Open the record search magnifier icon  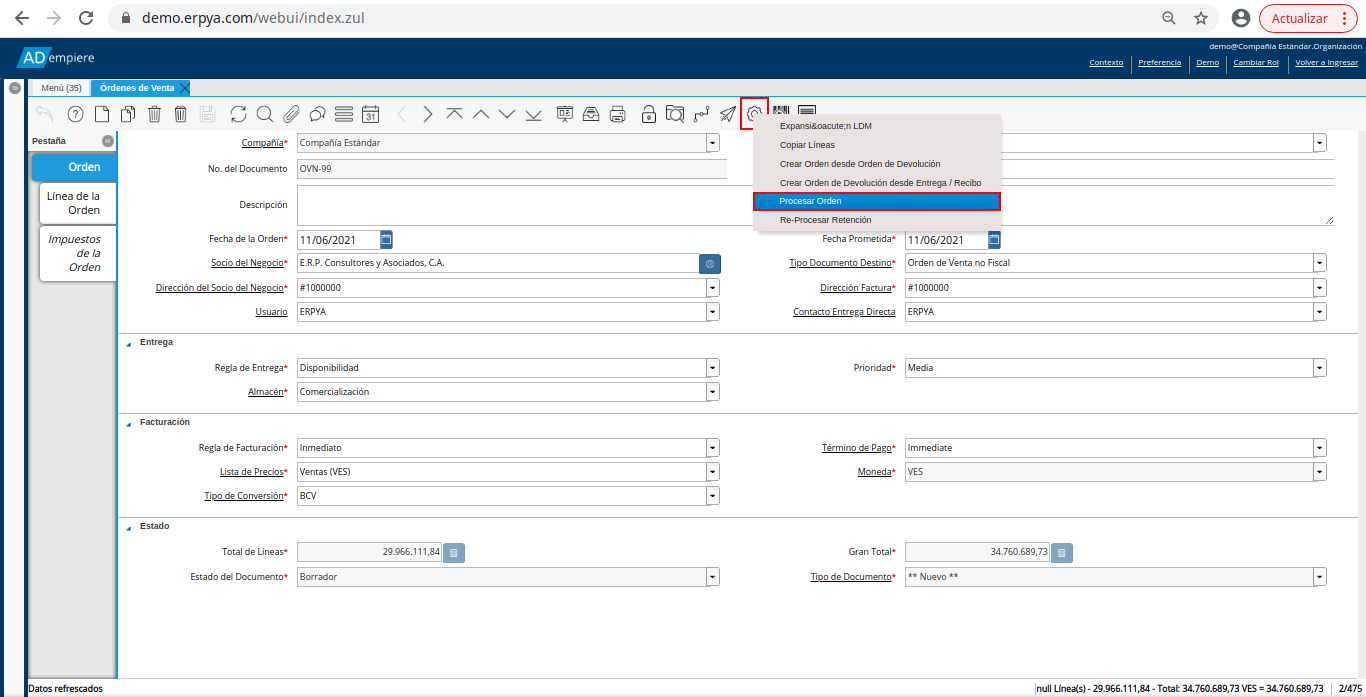[264, 114]
